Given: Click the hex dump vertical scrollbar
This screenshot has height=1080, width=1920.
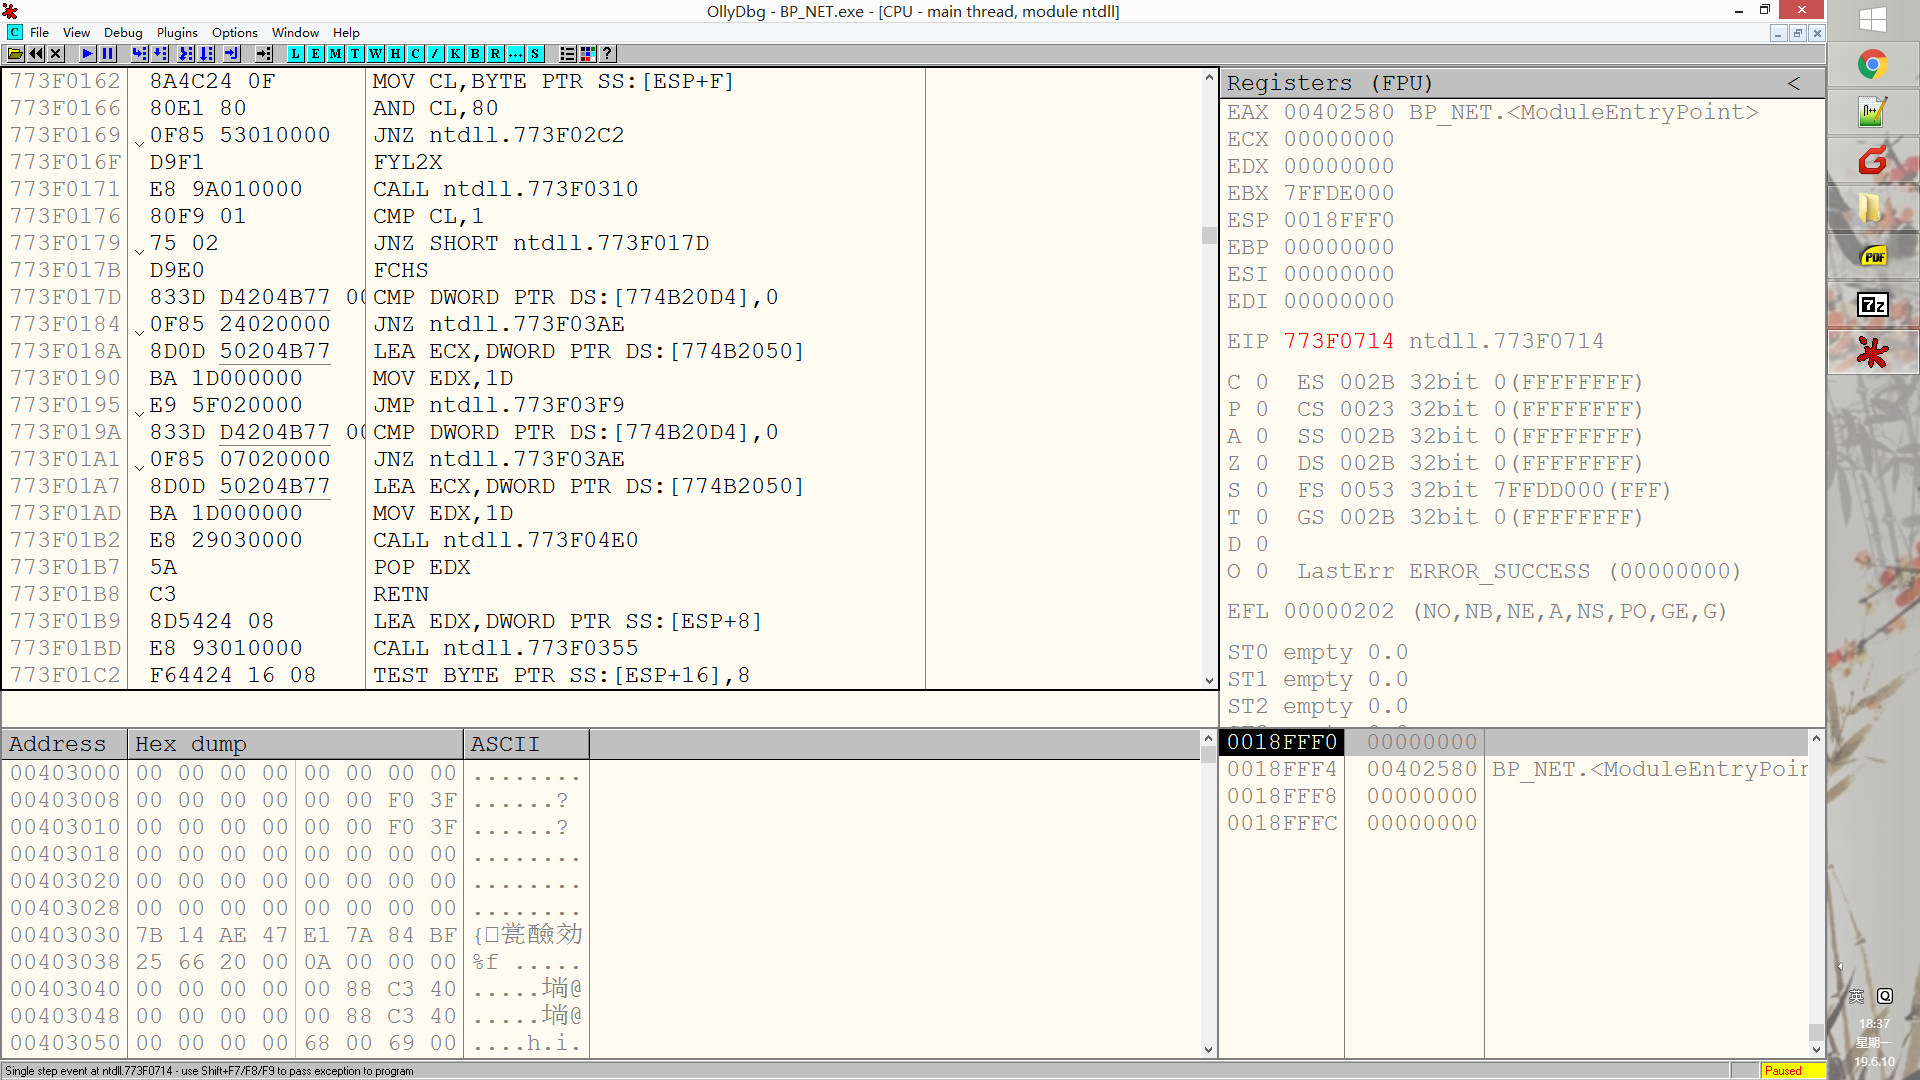Looking at the screenshot, I should click(x=1208, y=900).
